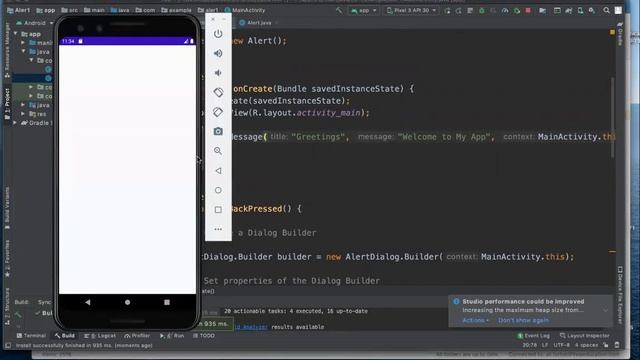640x360 pixels.
Task: Click the editor vertical scrollbar
Action: [x=612, y=117]
